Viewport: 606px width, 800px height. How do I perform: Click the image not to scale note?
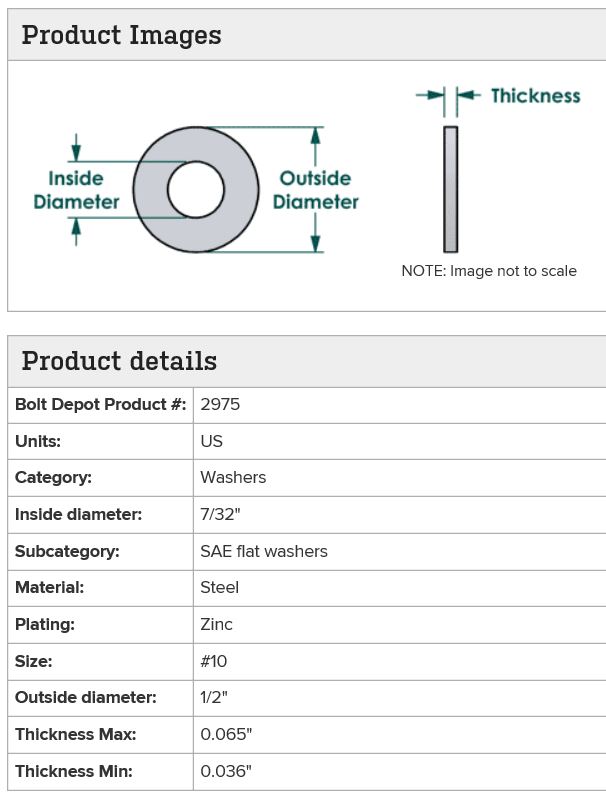click(x=489, y=271)
